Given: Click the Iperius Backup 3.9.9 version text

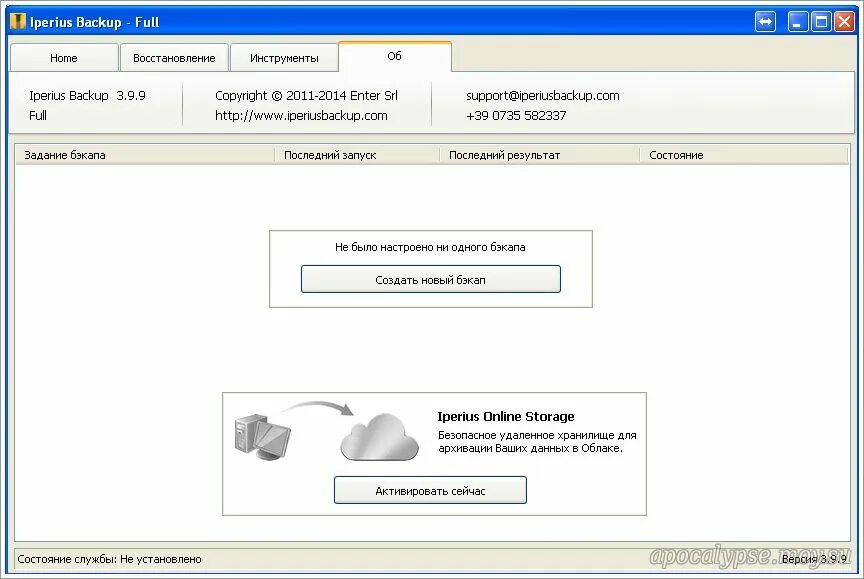Looking at the screenshot, I should (87, 95).
